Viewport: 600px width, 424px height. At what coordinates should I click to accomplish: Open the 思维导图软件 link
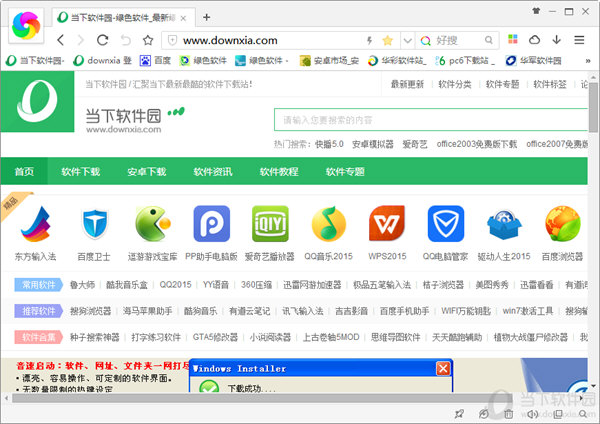(396, 337)
